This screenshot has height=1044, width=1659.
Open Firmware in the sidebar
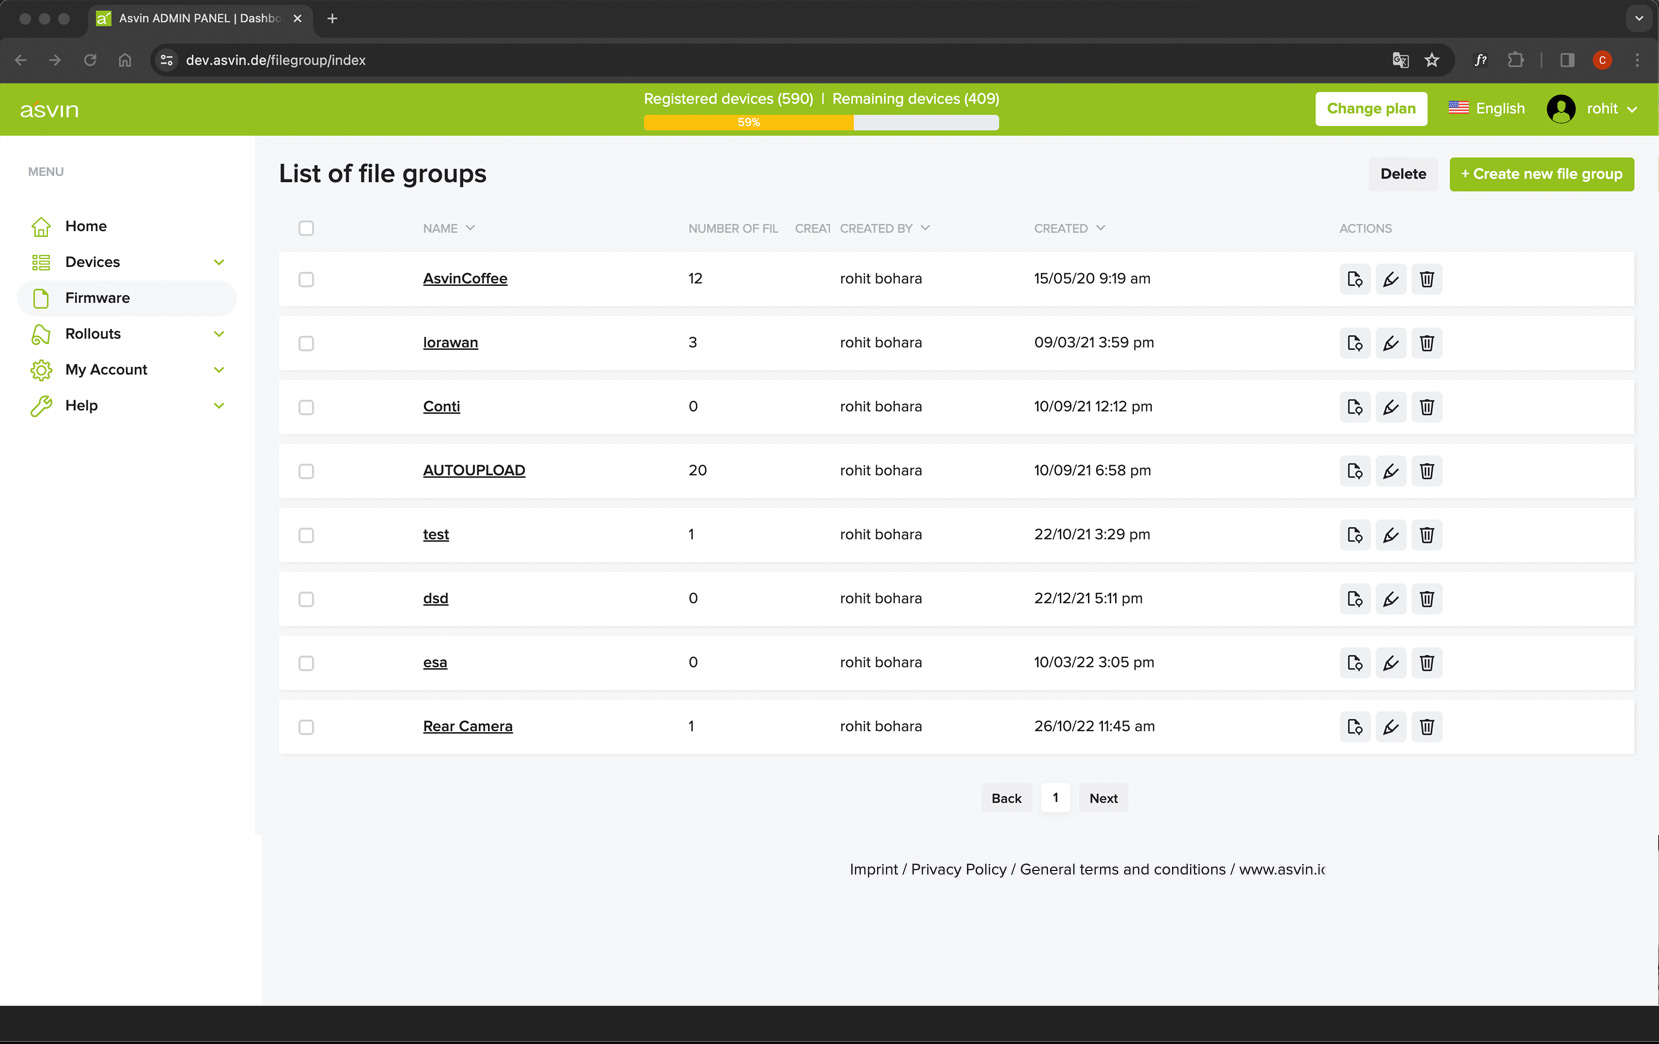(97, 298)
